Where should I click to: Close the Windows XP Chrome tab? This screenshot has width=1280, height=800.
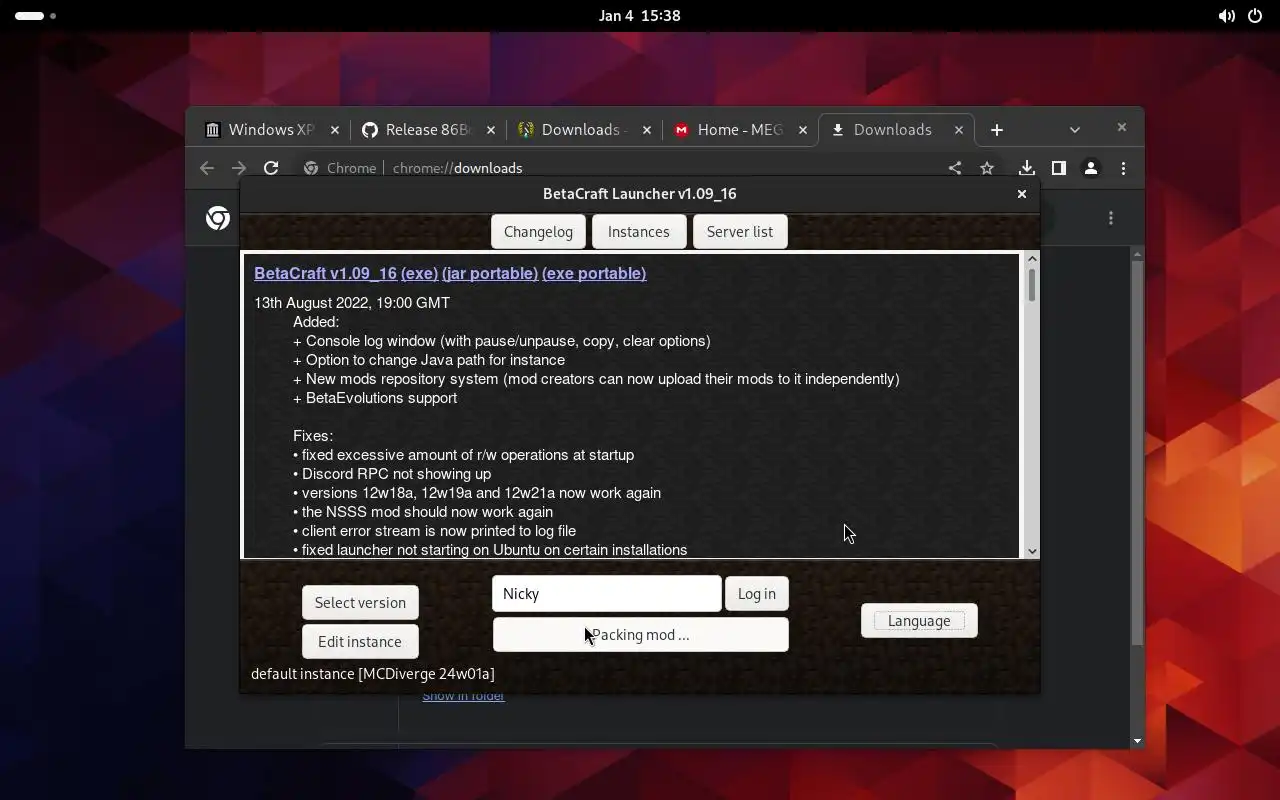click(335, 130)
